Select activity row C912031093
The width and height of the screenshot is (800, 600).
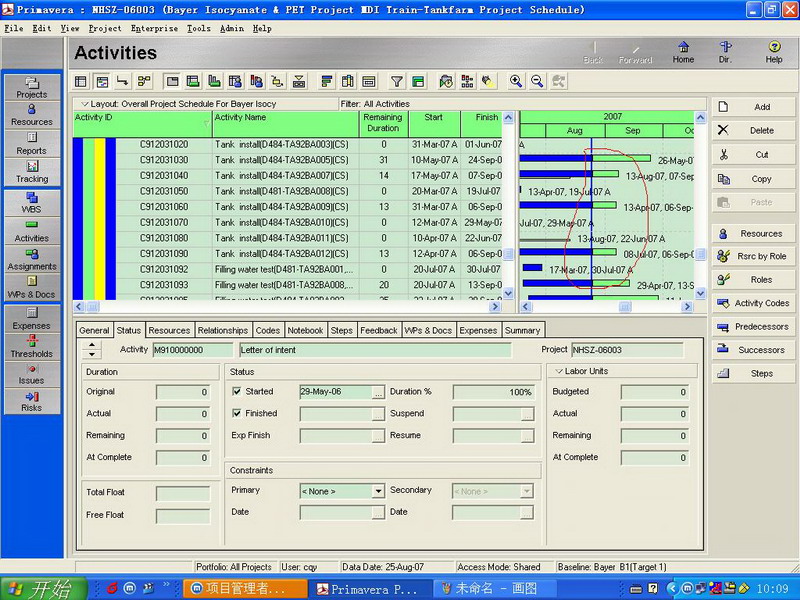[x=288, y=285]
